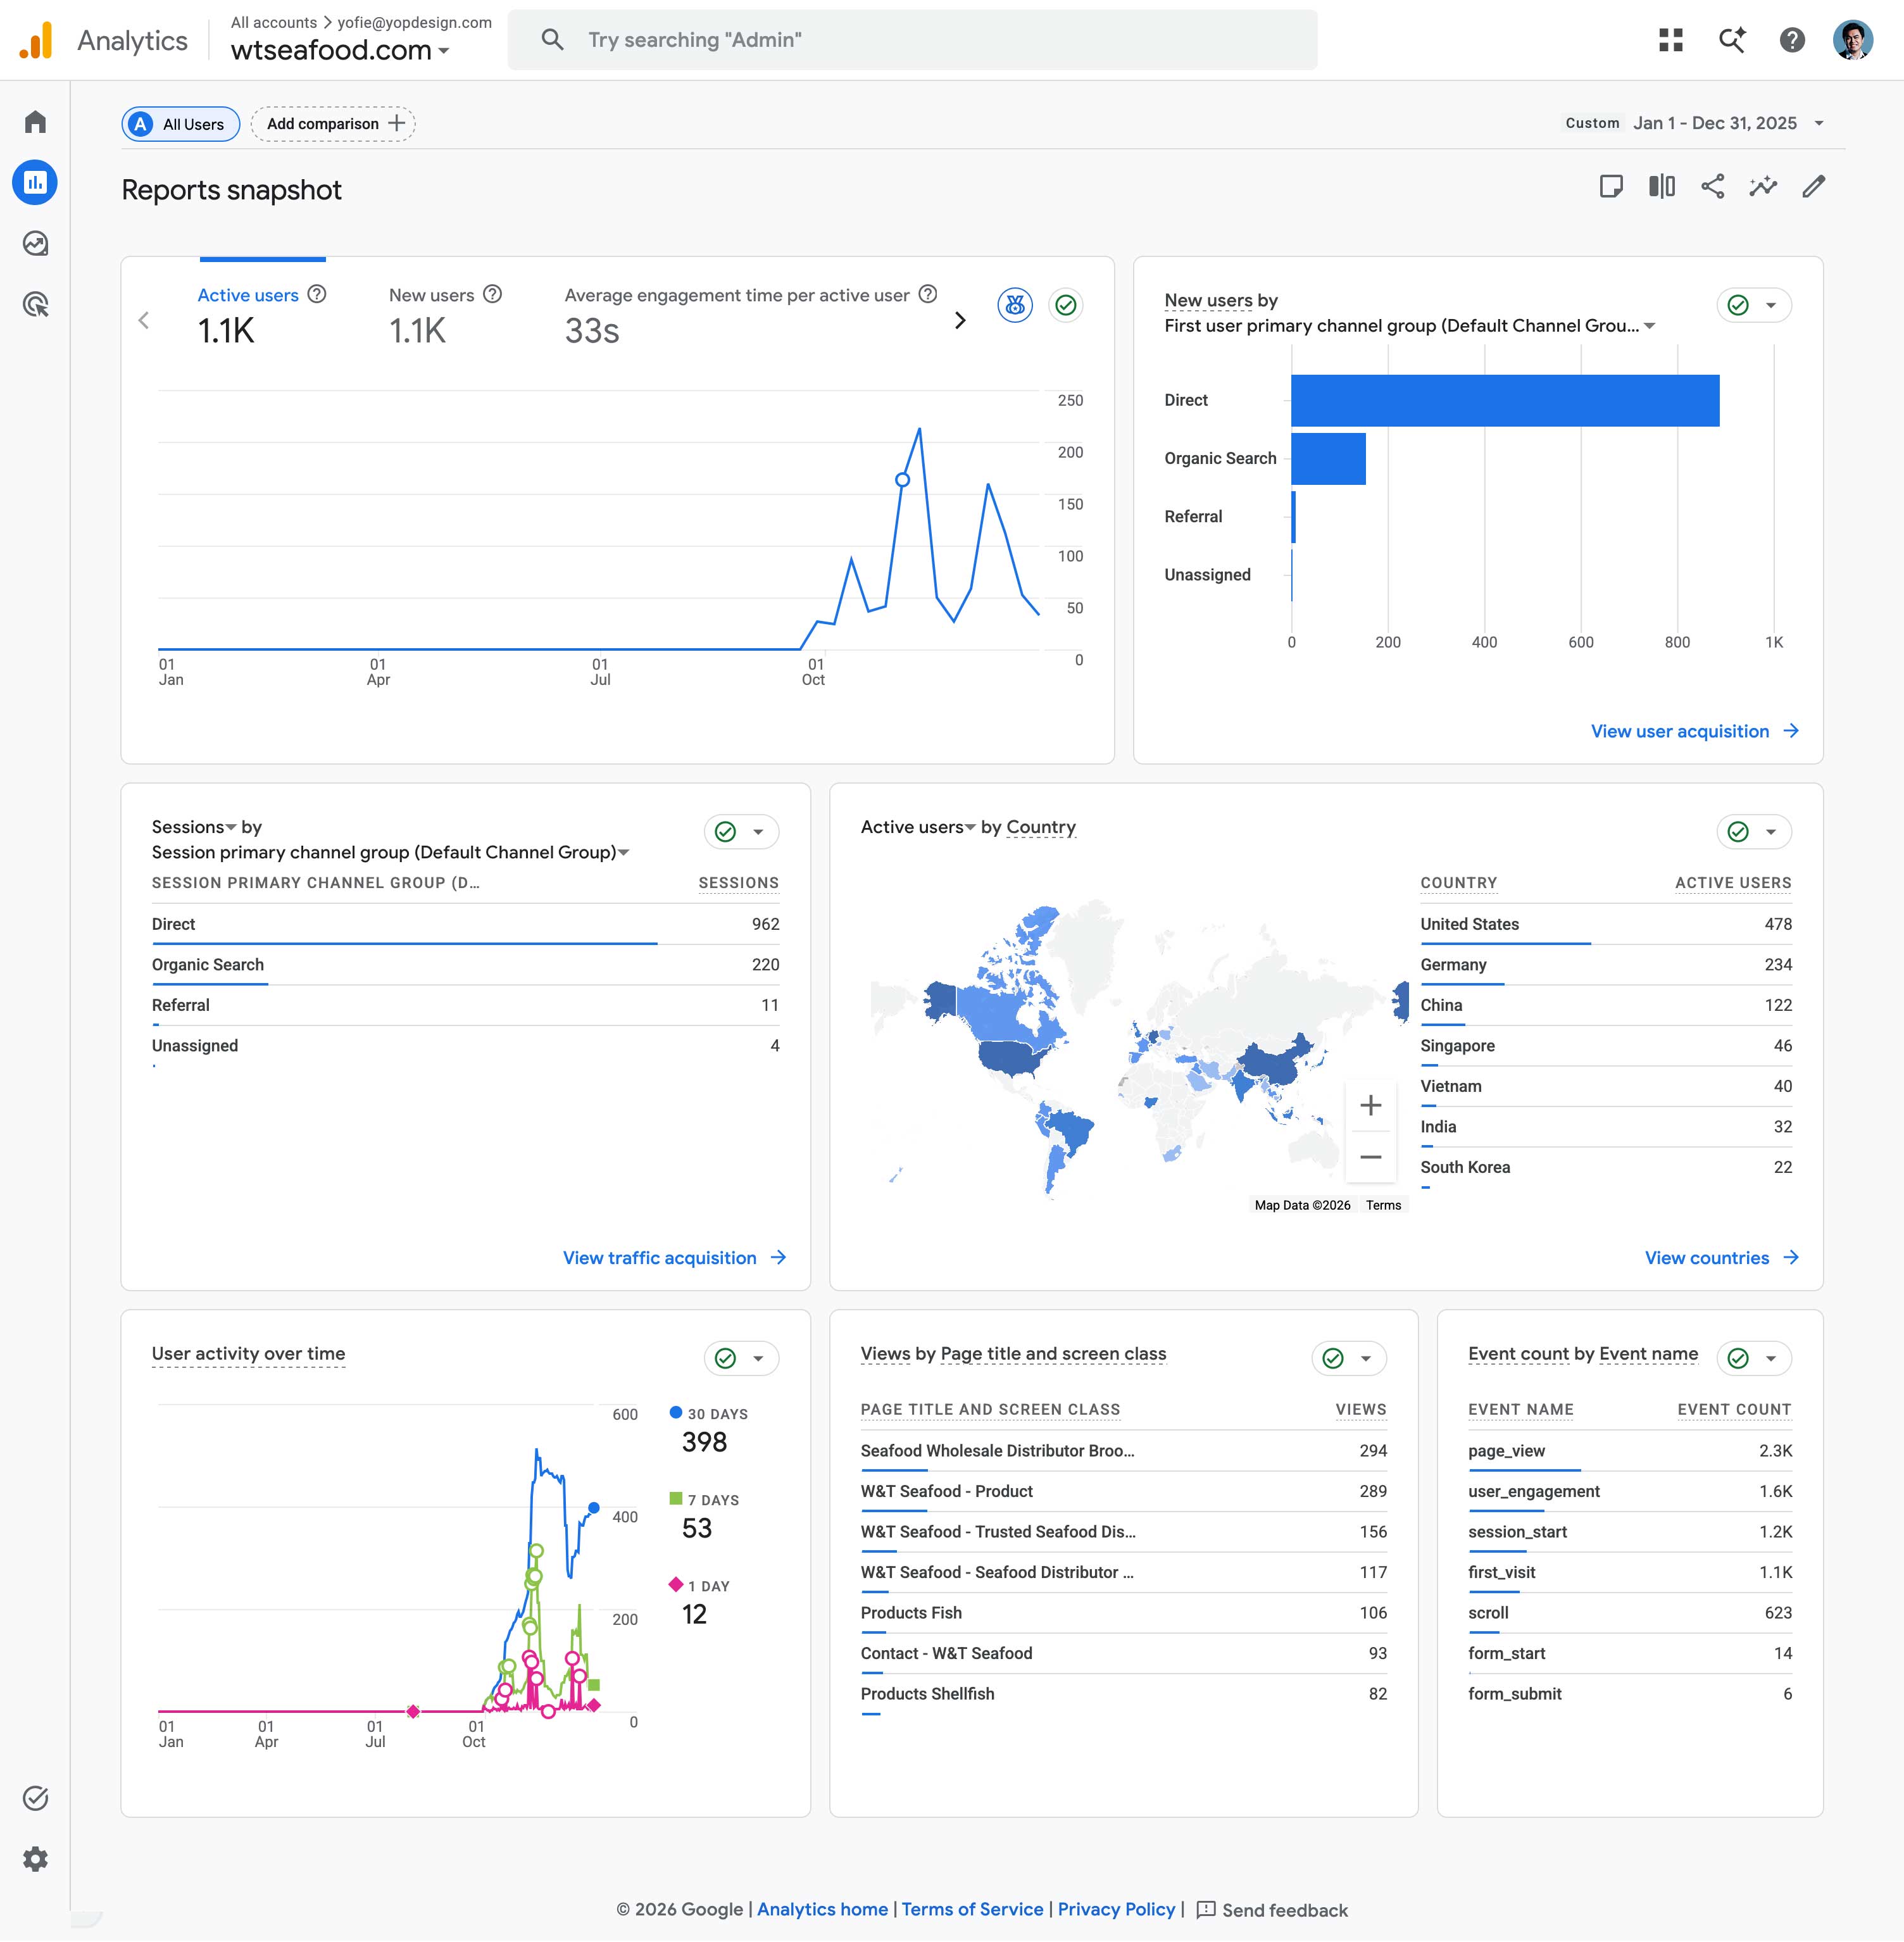The width and height of the screenshot is (1904, 1942).
Task: Open the Home icon in left sidebar
Action: (35, 122)
